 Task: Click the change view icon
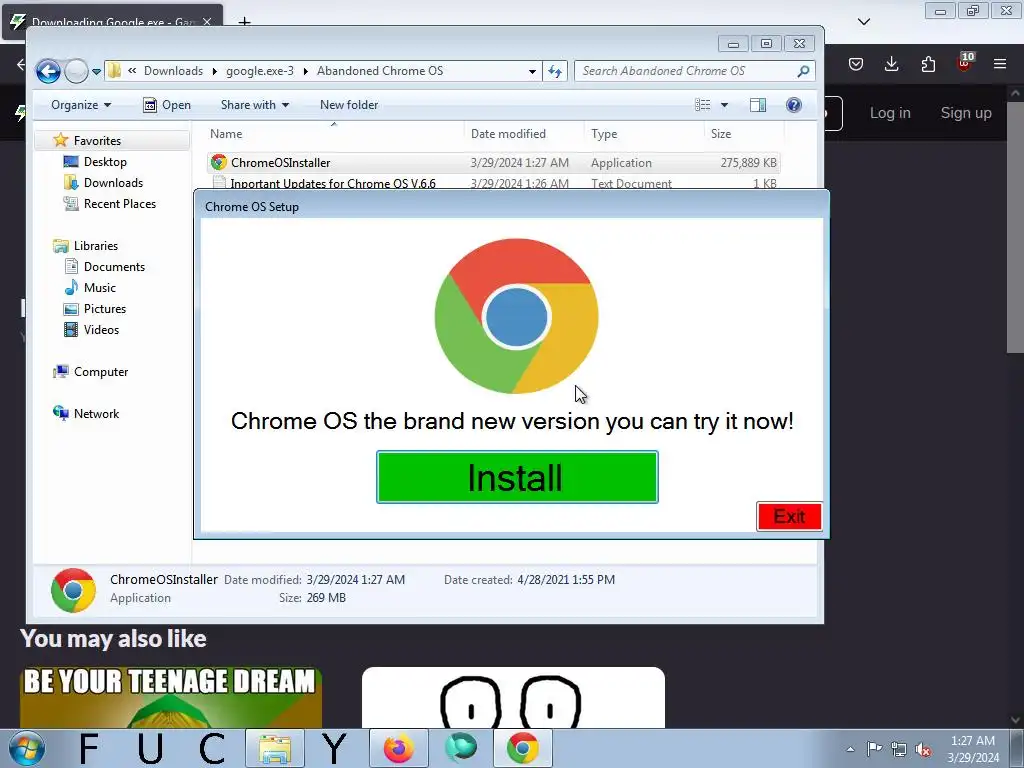(x=703, y=104)
